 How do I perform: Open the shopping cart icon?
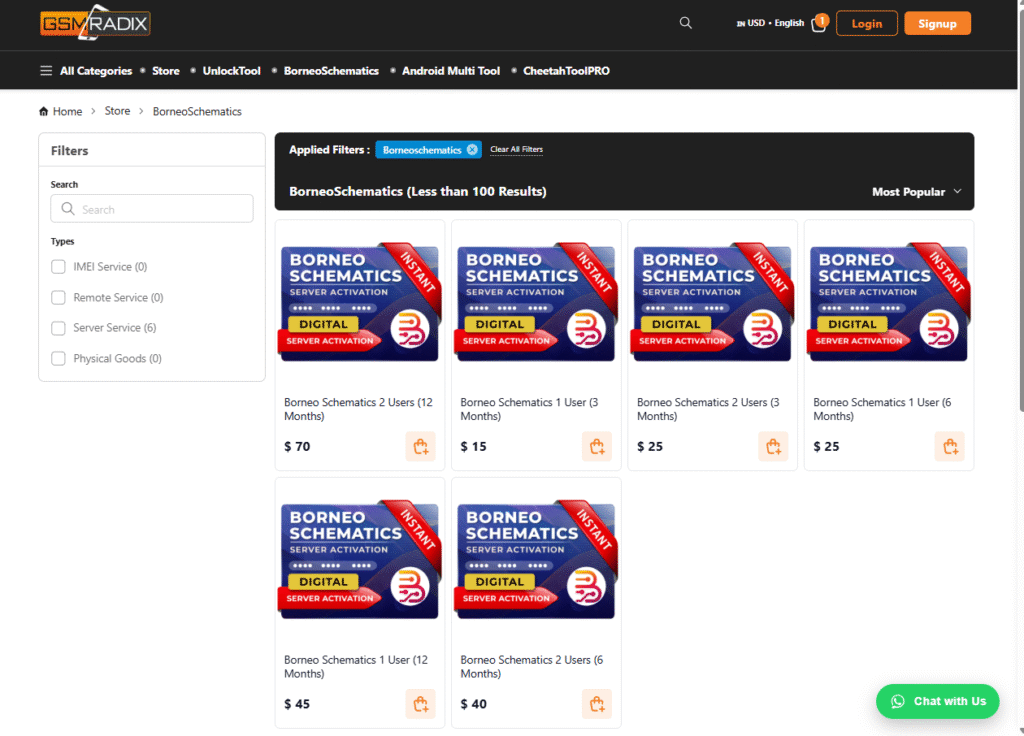[x=818, y=24]
